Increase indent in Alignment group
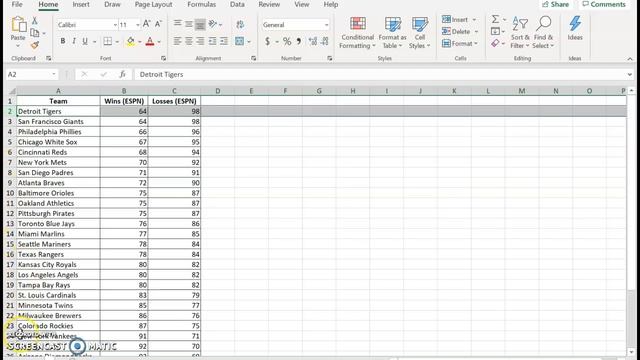640x360 pixels. (x=224, y=41)
